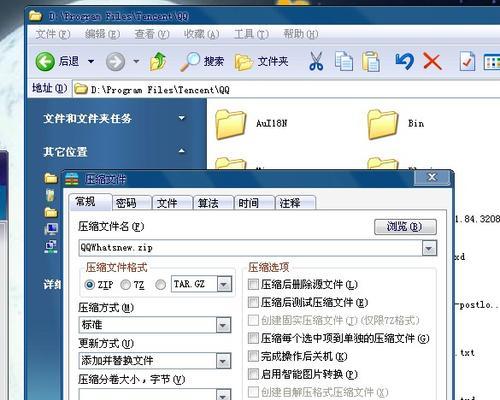The height and width of the screenshot is (400, 500).
Task: Open the Views icon in the toolbar
Action: tap(492, 62)
